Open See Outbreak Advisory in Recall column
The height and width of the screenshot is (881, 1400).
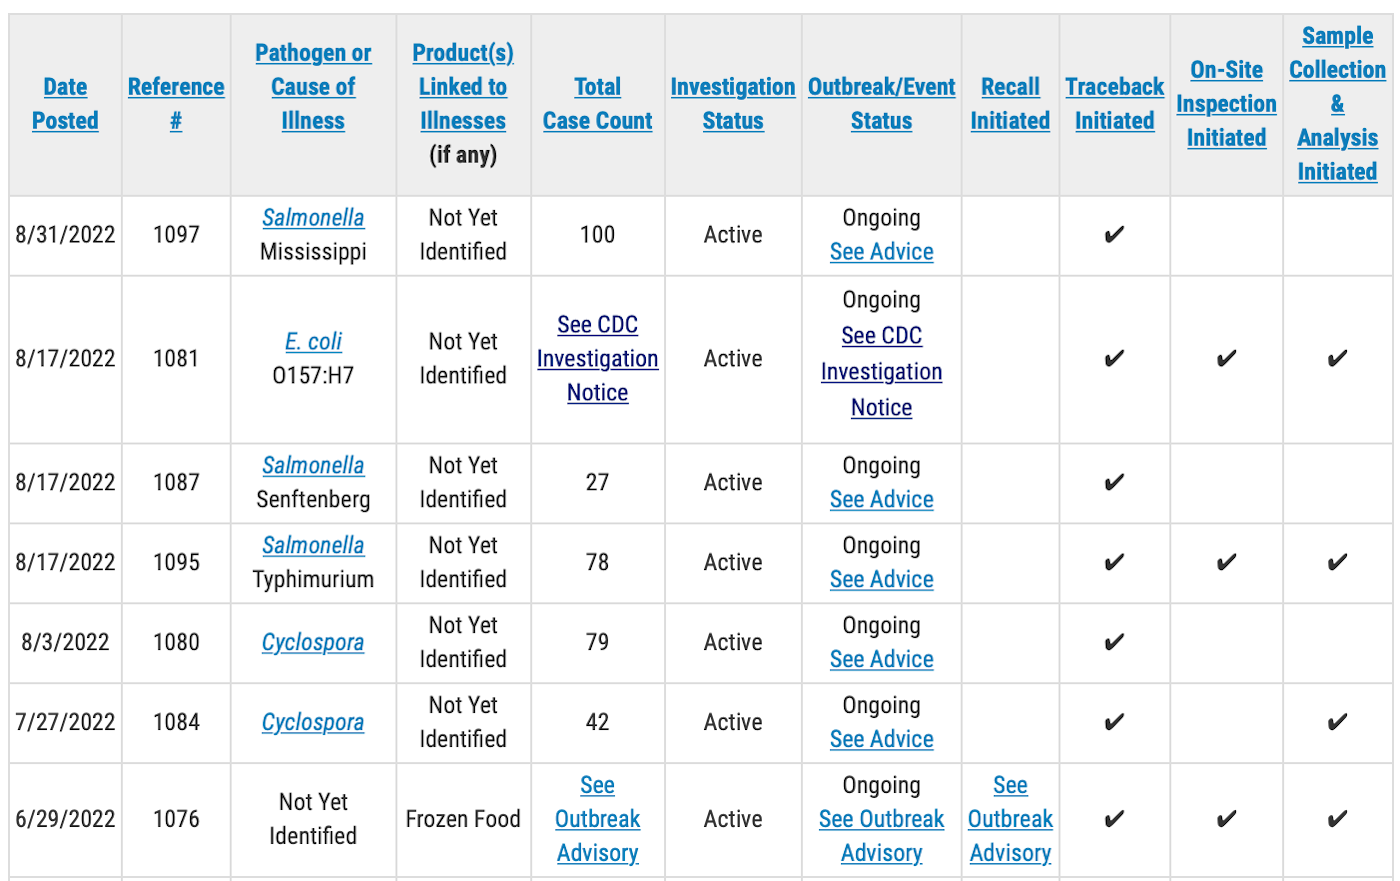pyautogui.click(x=1010, y=819)
